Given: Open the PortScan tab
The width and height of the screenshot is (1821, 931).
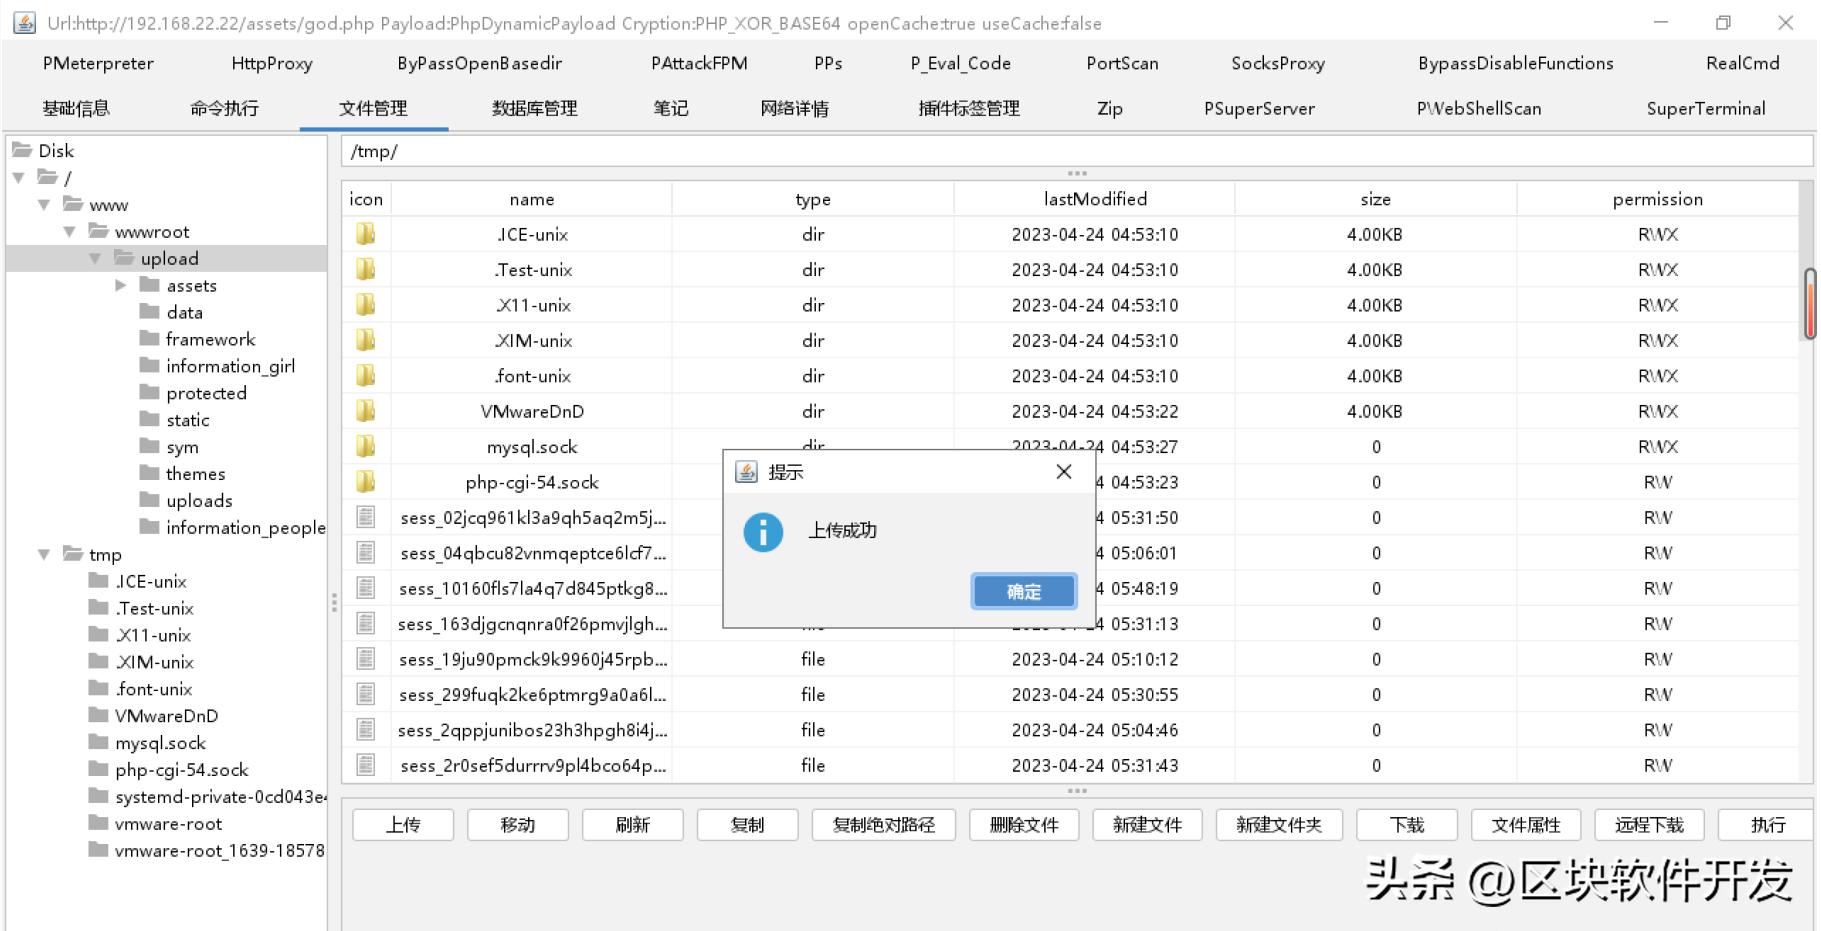Looking at the screenshot, I should (1122, 63).
